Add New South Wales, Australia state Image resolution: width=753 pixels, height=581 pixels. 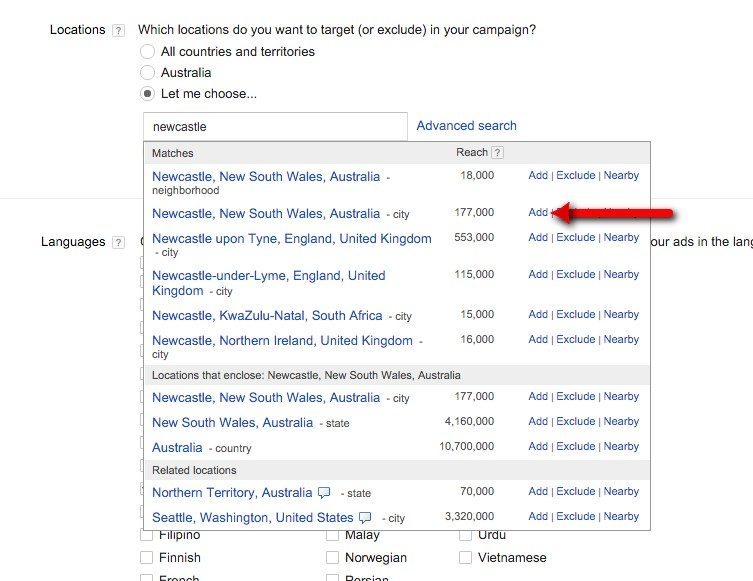click(538, 421)
